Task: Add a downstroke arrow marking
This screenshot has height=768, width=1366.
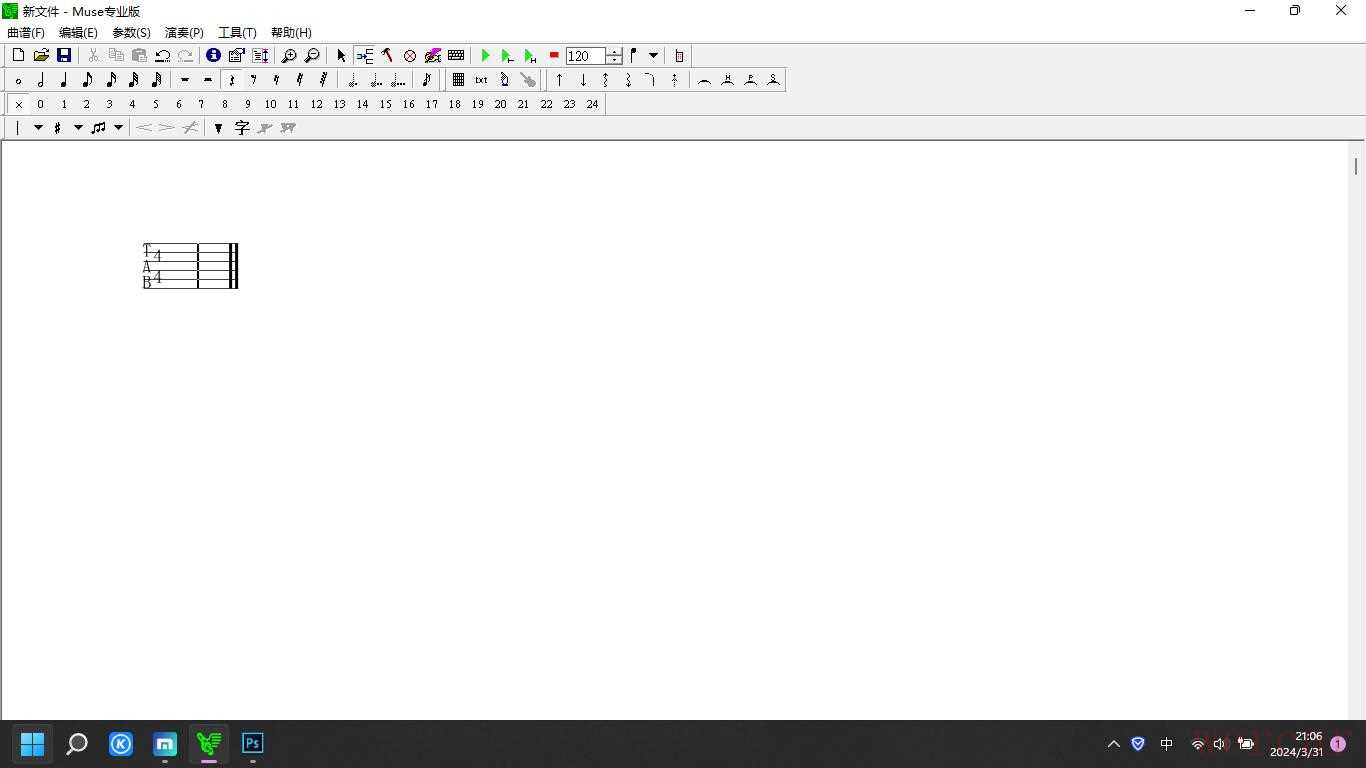Action: [x=583, y=80]
